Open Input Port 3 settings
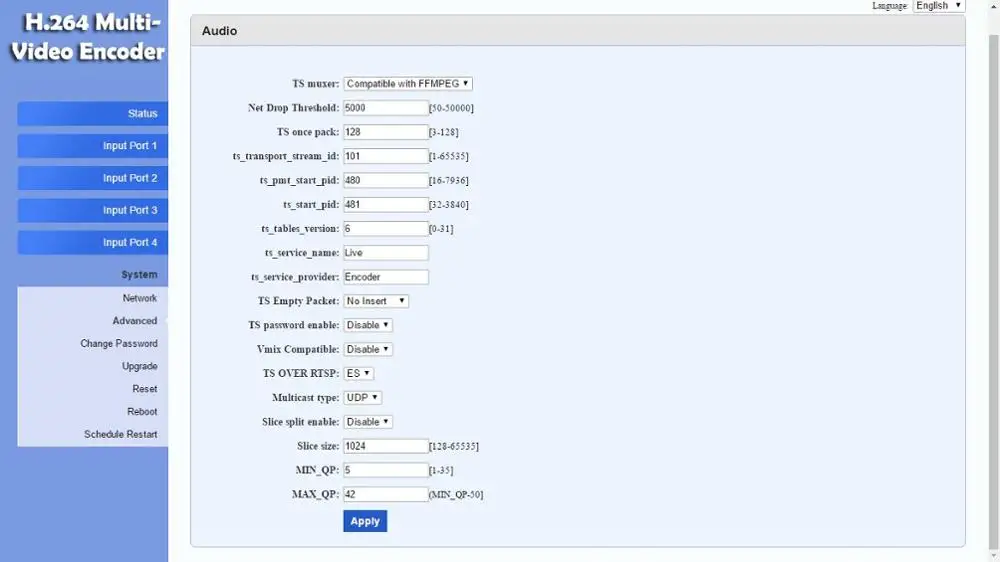 pyautogui.click(x=93, y=210)
